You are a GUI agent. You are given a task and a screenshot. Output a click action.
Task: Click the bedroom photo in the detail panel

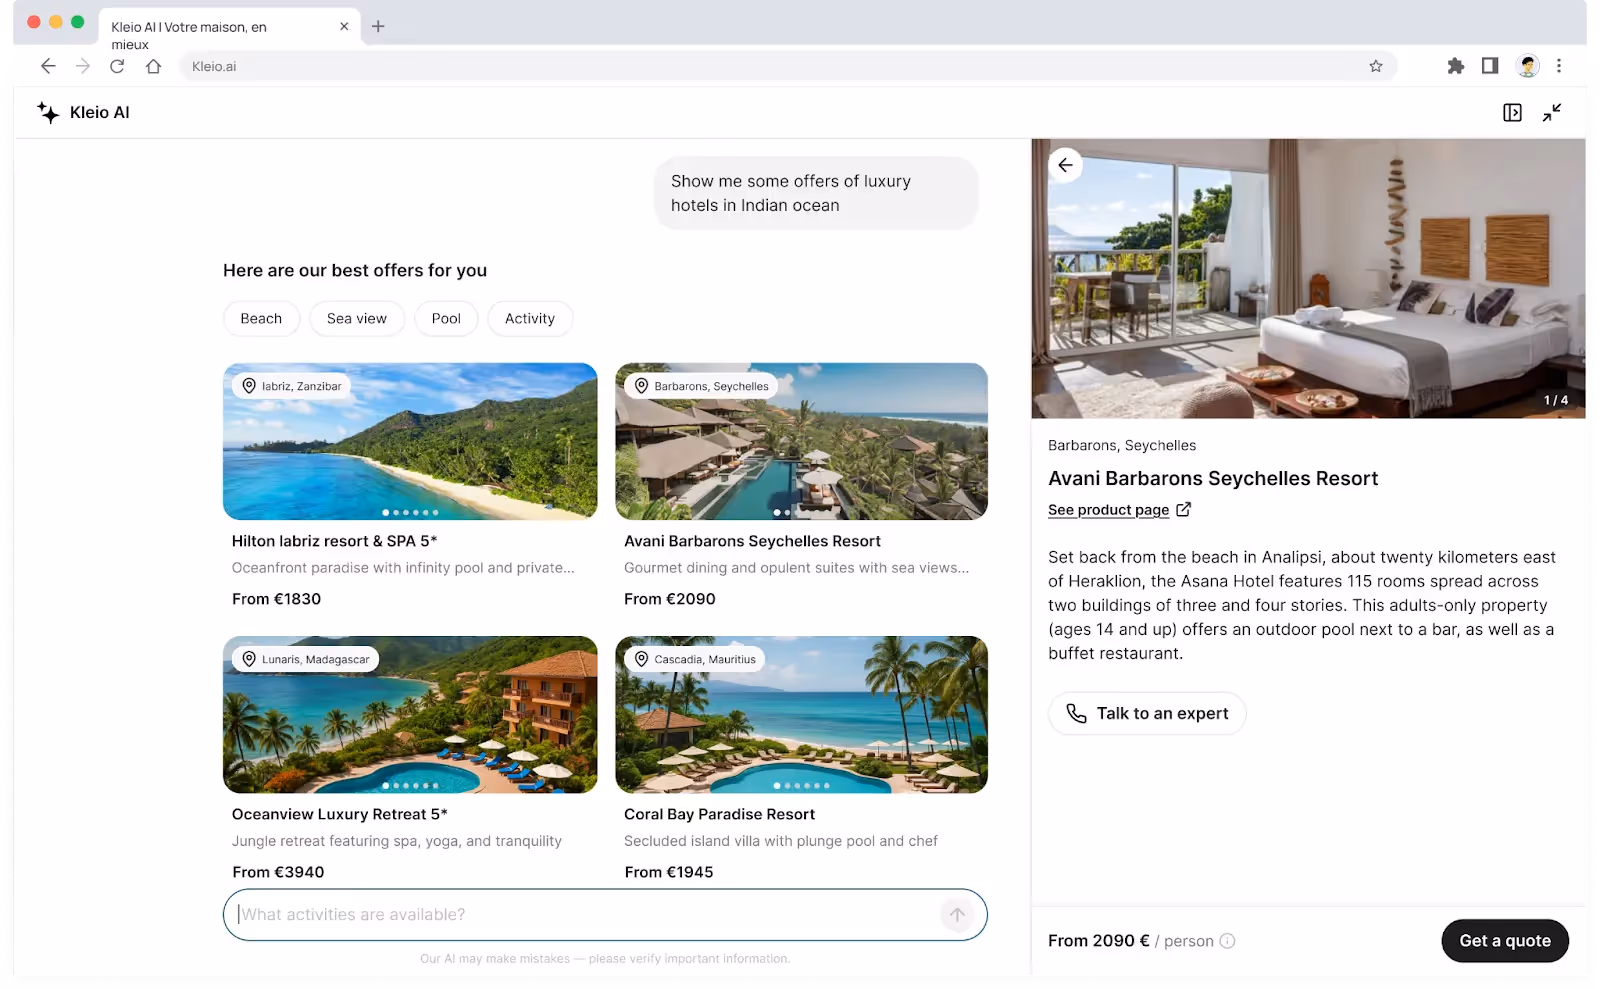tap(1308, 279)
